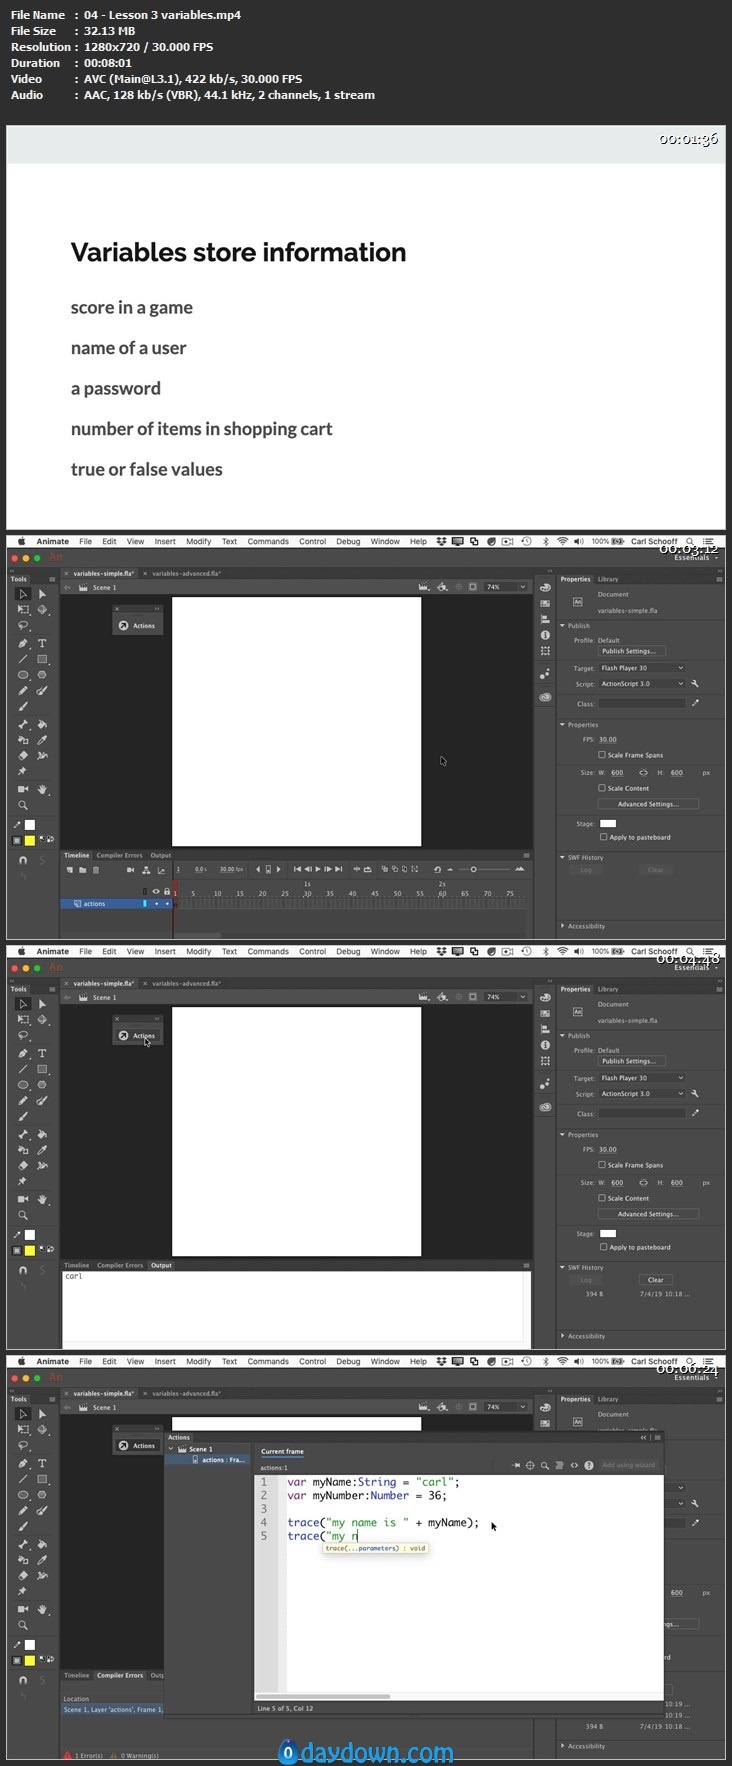This screenshot has height=1766, width=732.
Task: Tick Apply to pasteboard in 00:04:48 frame
Action: (603, 1247)
